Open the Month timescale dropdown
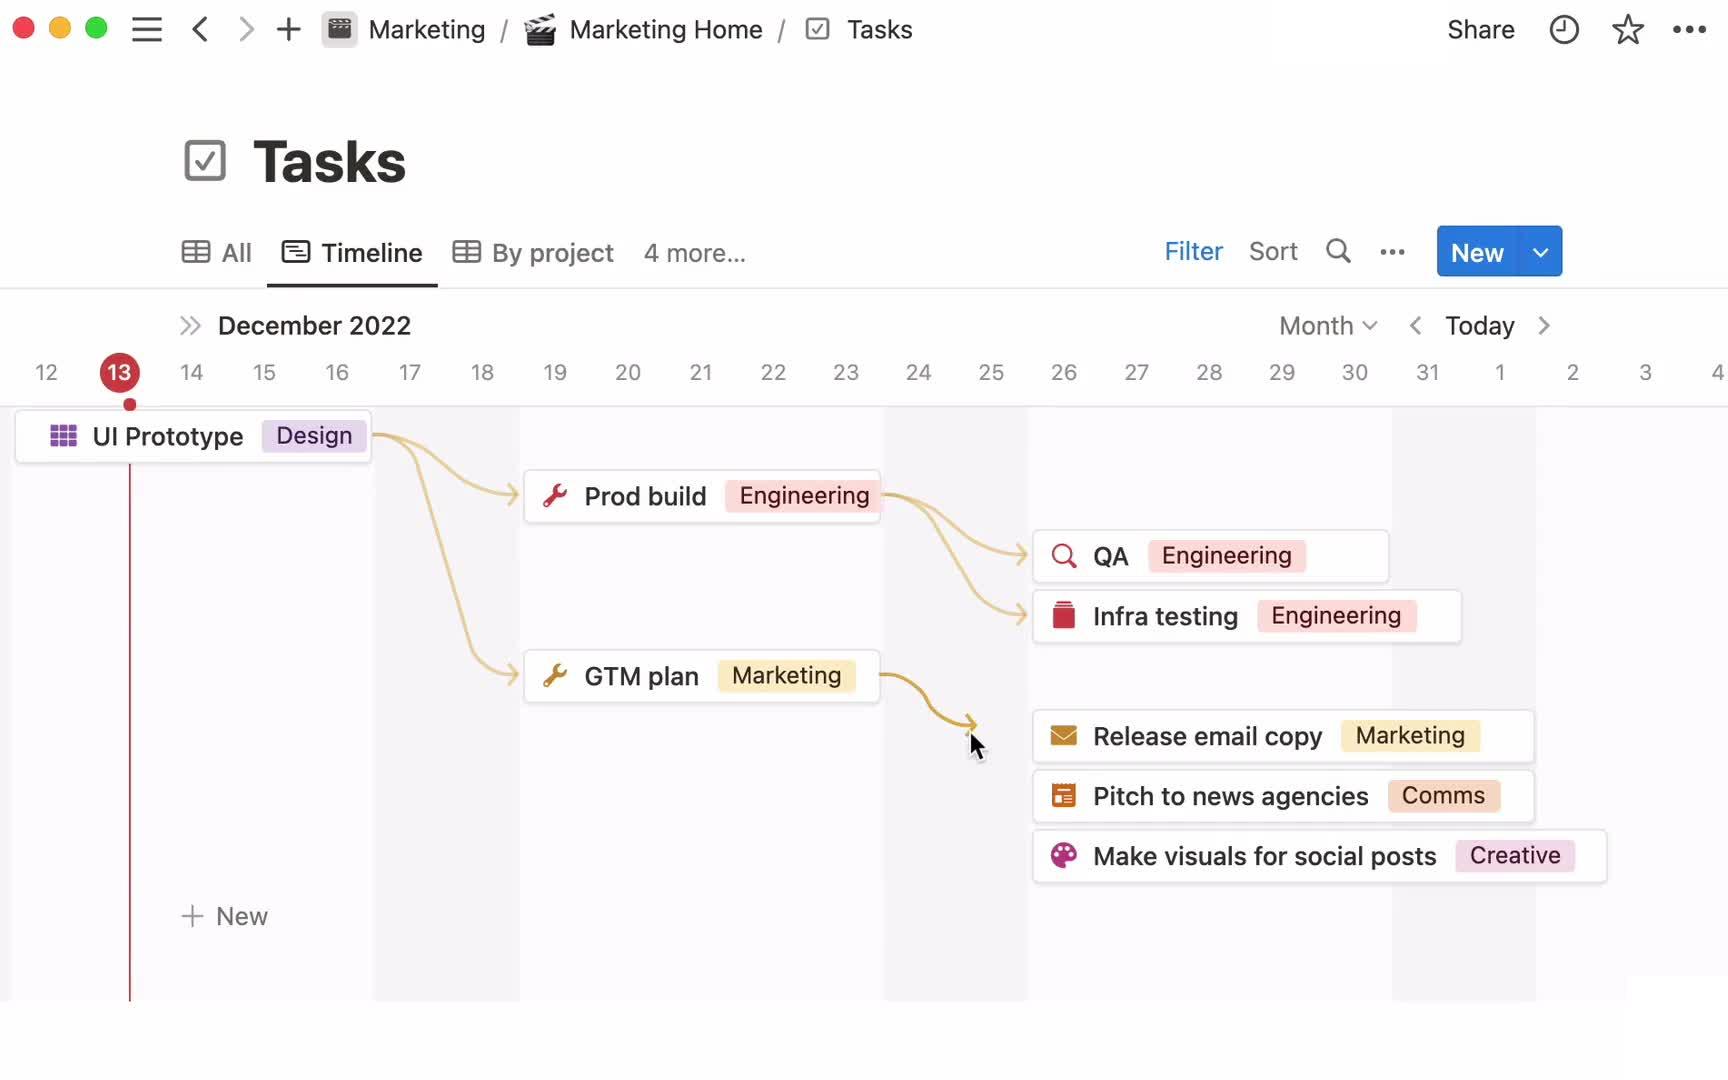 coord(1328,326)
